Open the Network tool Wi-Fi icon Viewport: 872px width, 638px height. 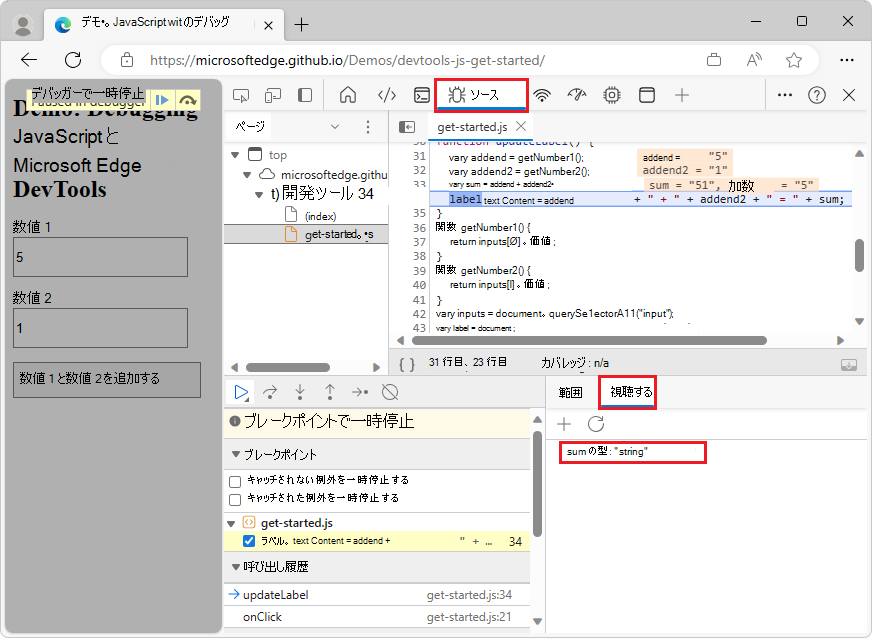pos(542,95)
